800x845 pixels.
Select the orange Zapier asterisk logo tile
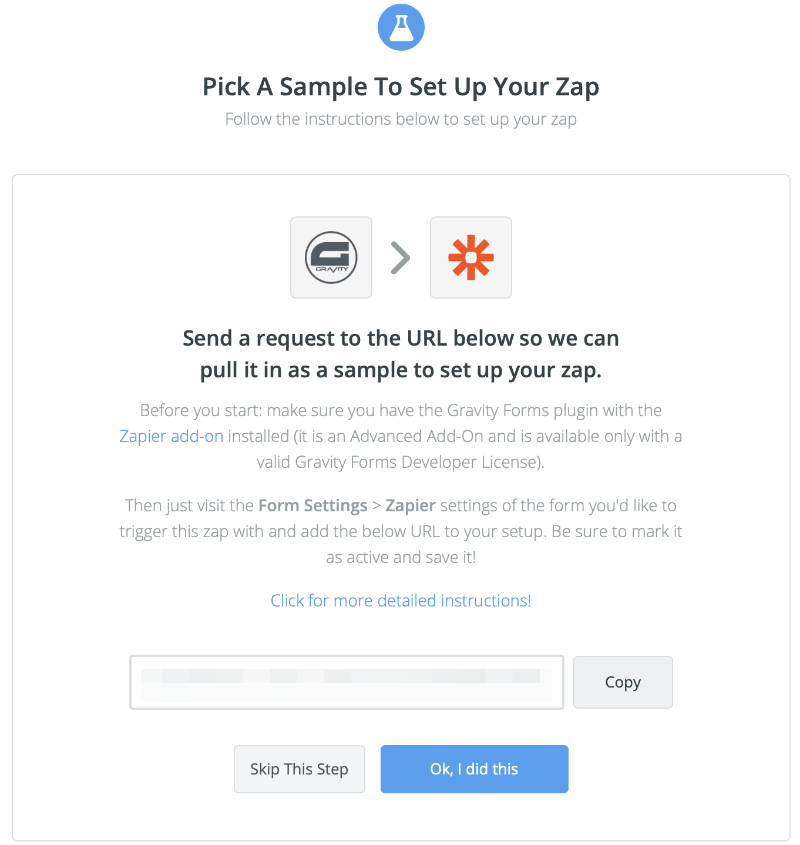coord(471,258)
